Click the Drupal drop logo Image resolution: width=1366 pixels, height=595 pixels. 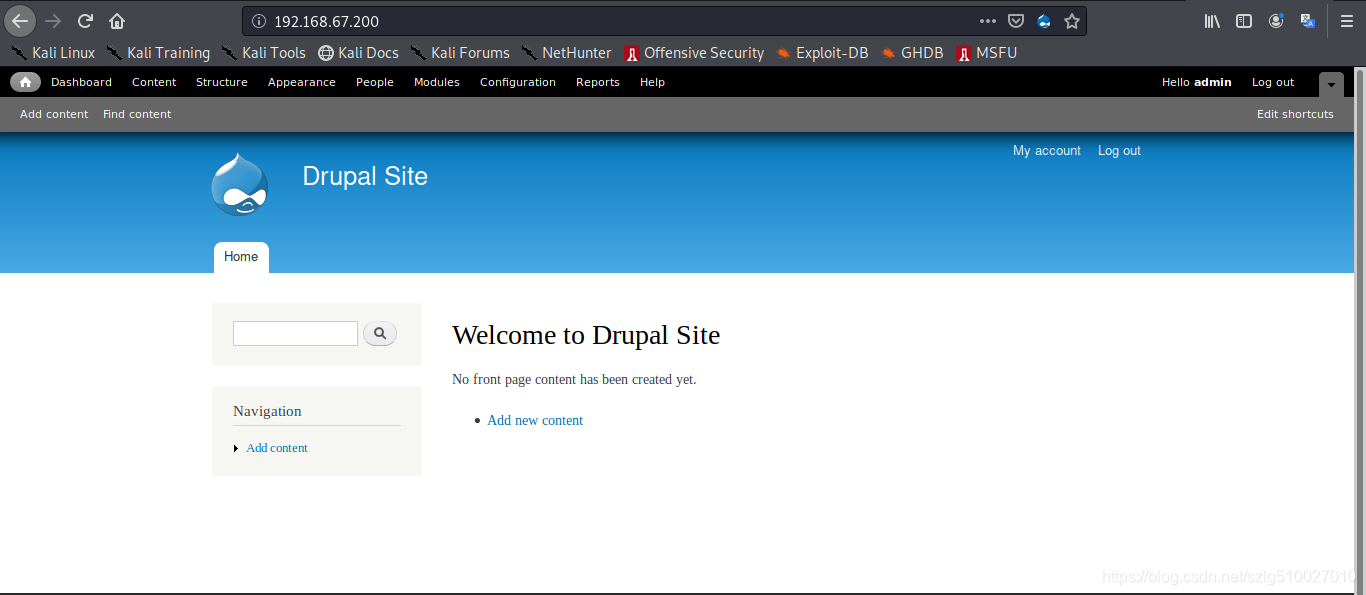pos(240,184)
